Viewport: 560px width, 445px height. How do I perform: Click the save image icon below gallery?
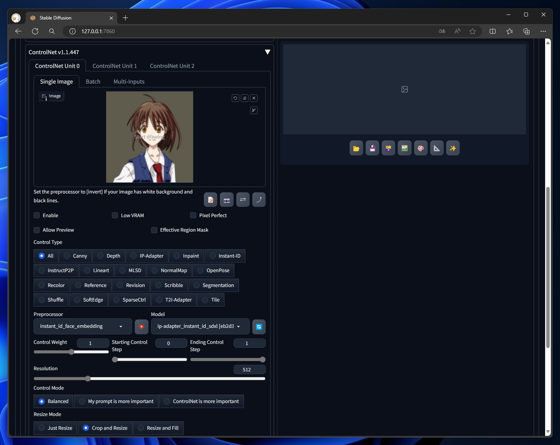click(x=372, y=148)
